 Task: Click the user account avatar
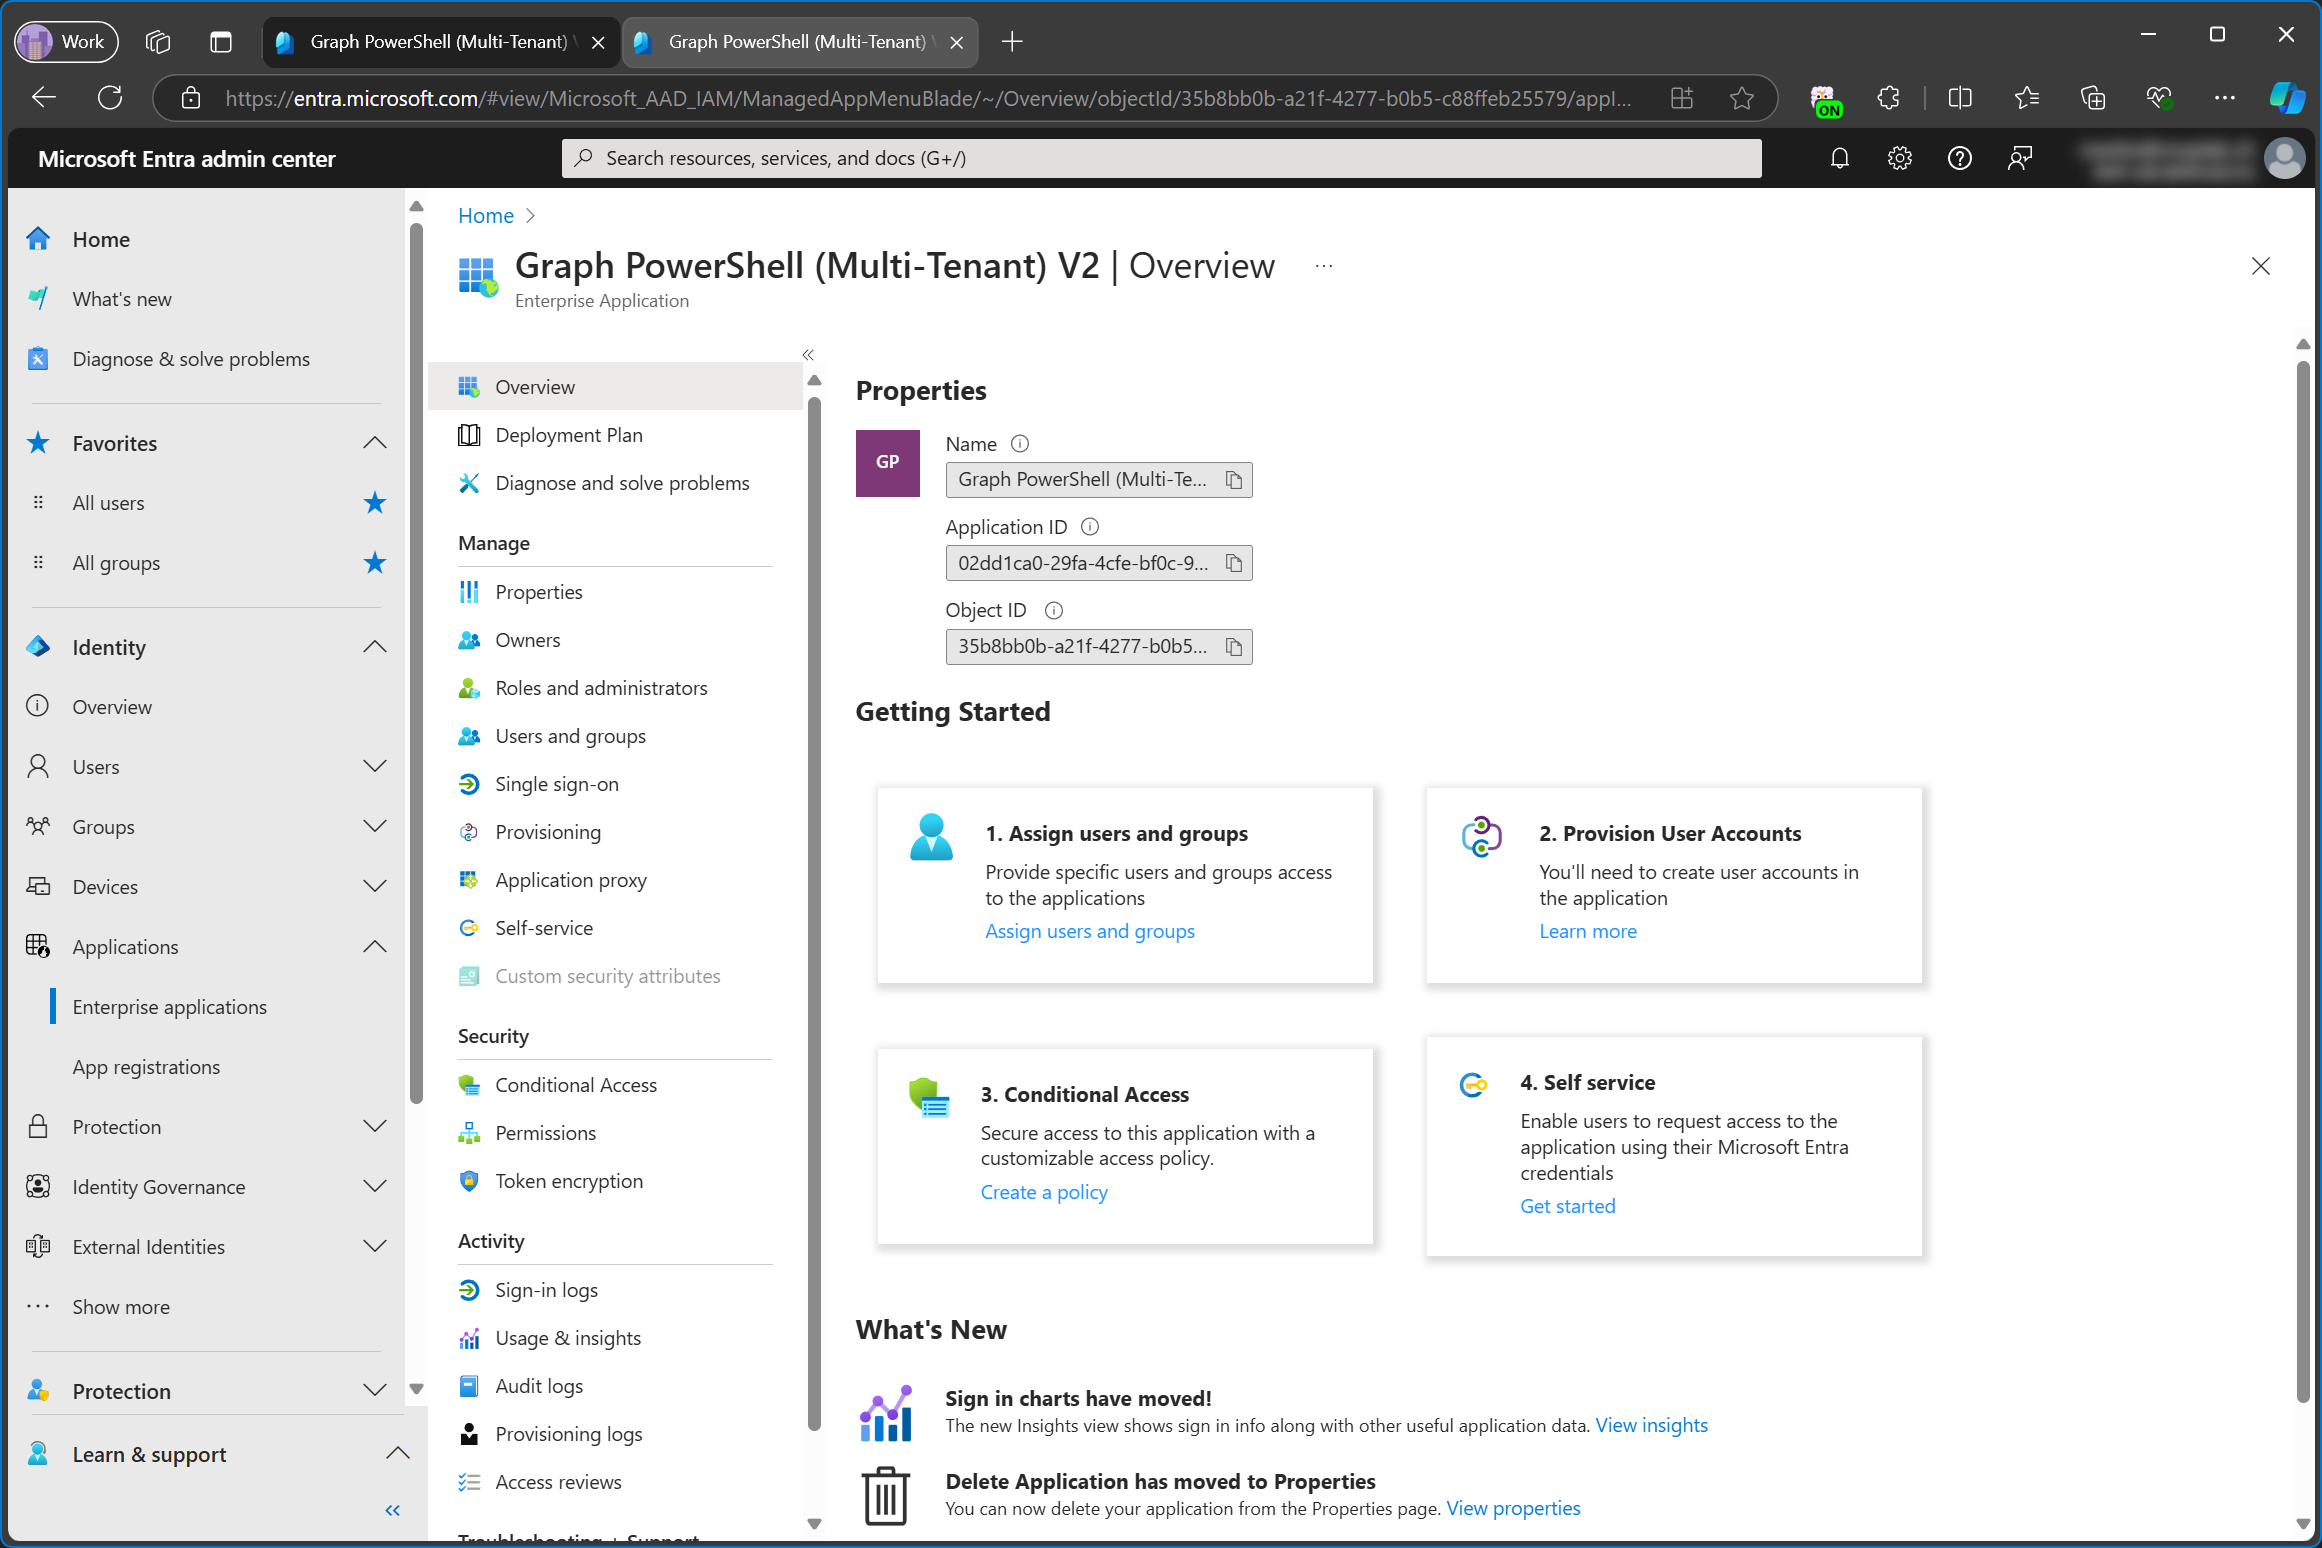pyautogui.click(x=2284, y=158)
